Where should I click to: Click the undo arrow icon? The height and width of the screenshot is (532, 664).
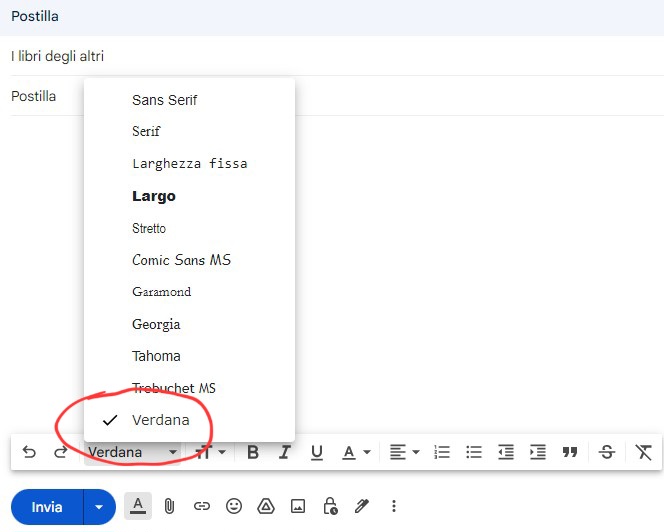(29, 453)
